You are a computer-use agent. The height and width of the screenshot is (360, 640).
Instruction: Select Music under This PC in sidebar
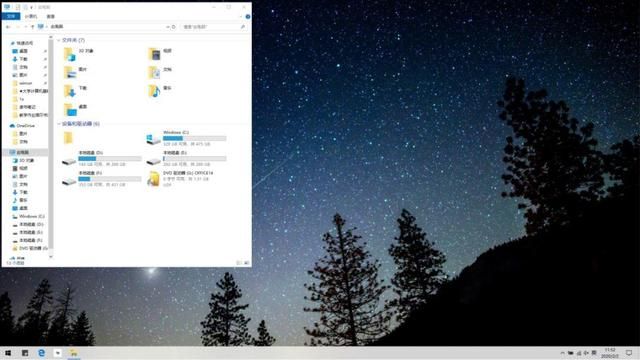point(24,200)
